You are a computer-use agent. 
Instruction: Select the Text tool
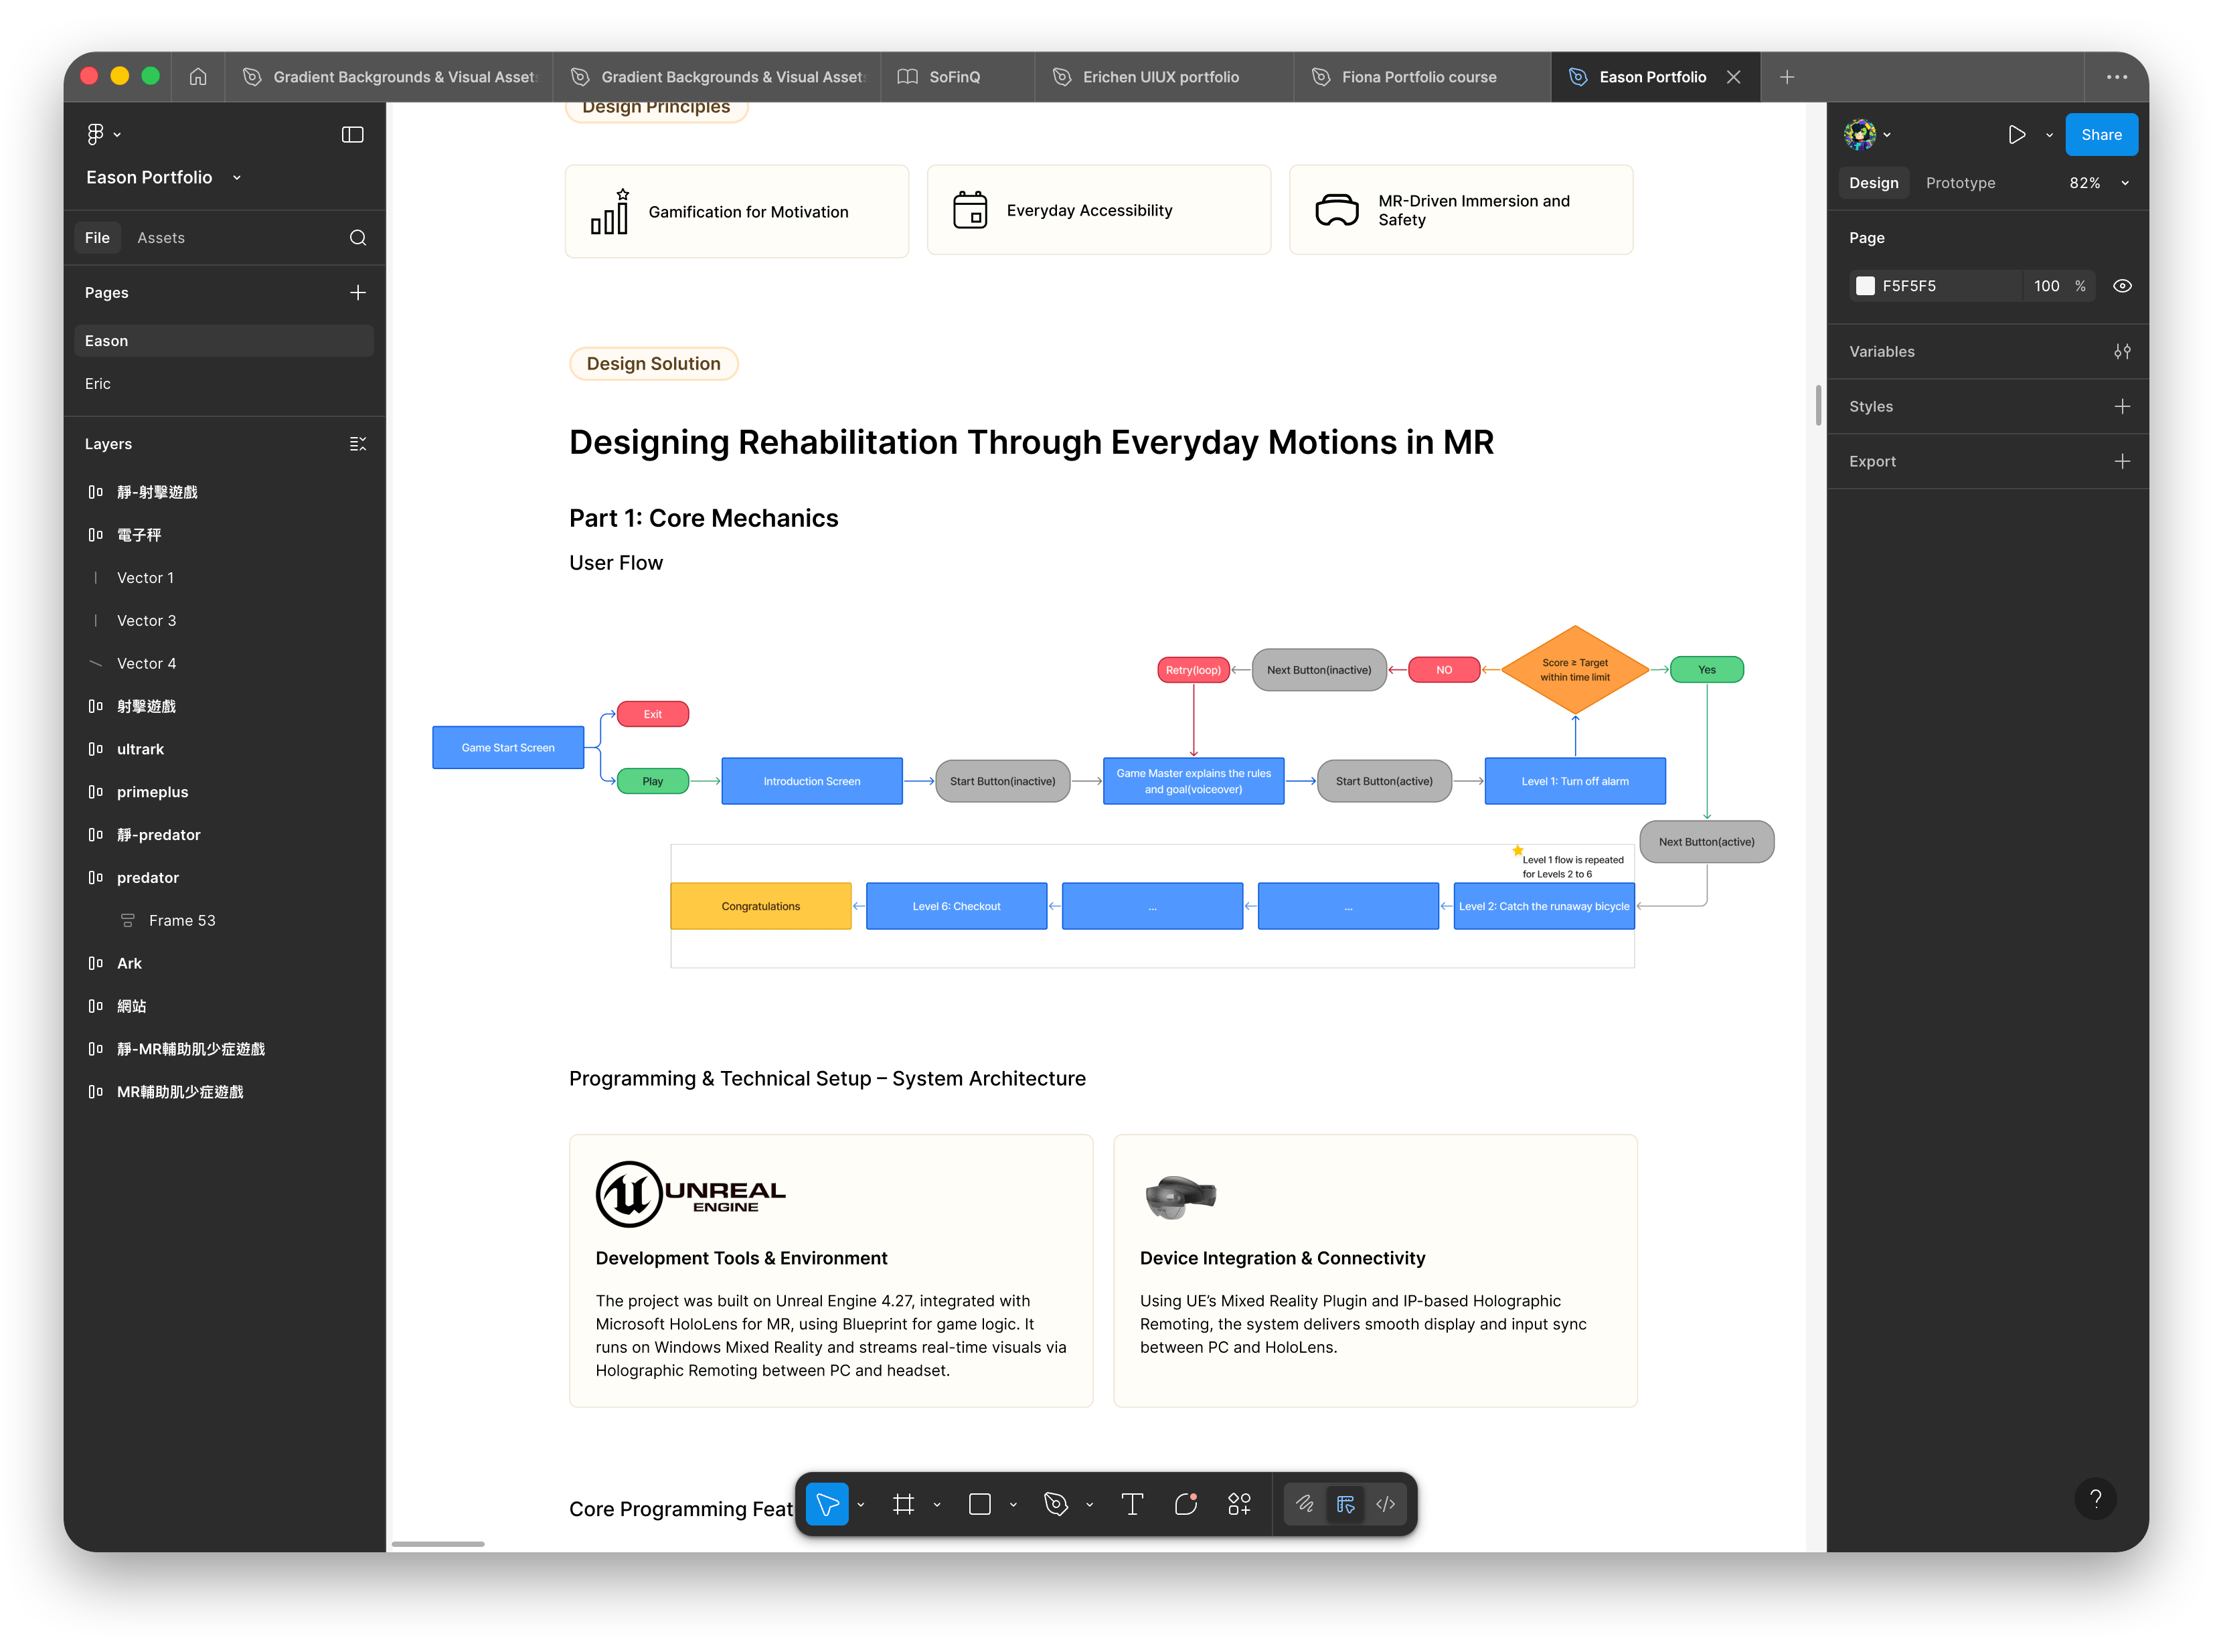[x=1132, y=1504]
